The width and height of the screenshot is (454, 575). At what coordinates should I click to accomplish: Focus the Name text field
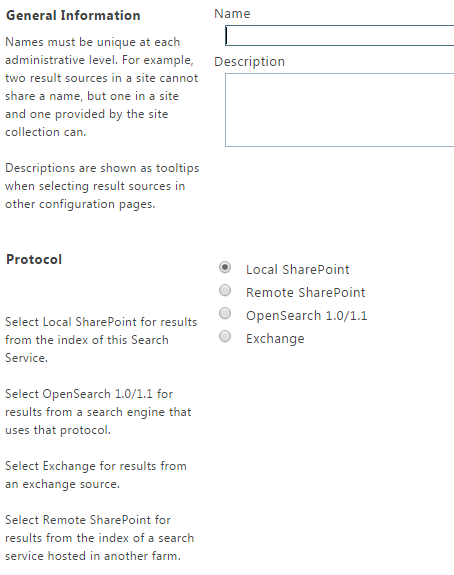click(x=340, y=36)
